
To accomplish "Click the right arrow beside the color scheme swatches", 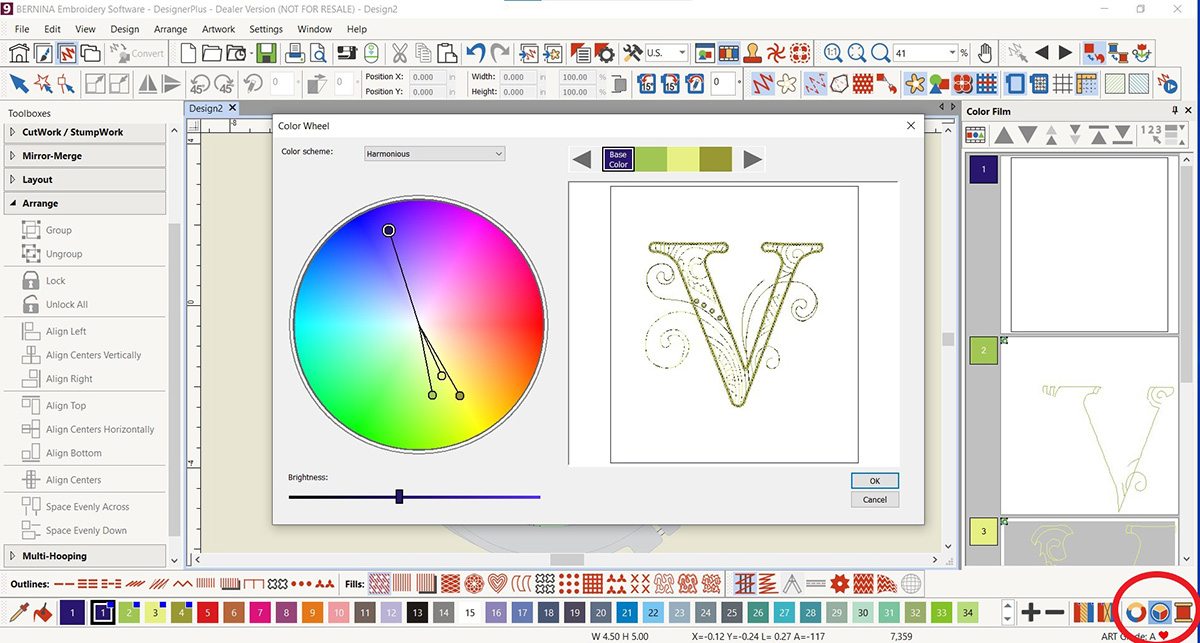I will tap(753, 159).
